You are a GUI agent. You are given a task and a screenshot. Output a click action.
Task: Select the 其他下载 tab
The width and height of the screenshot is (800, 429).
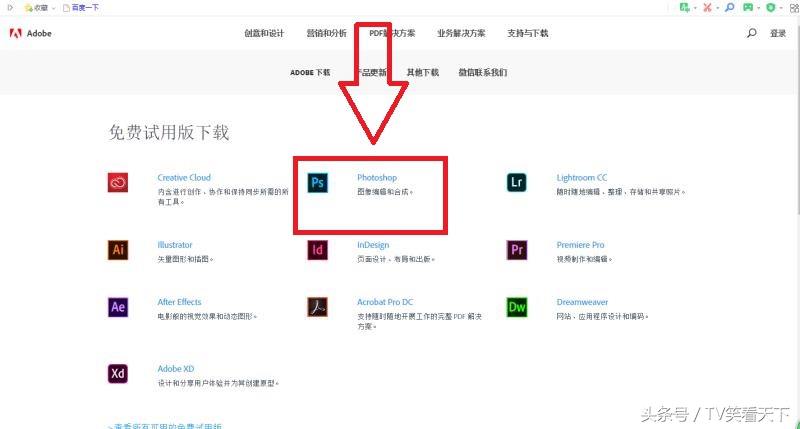pos(422,72)
